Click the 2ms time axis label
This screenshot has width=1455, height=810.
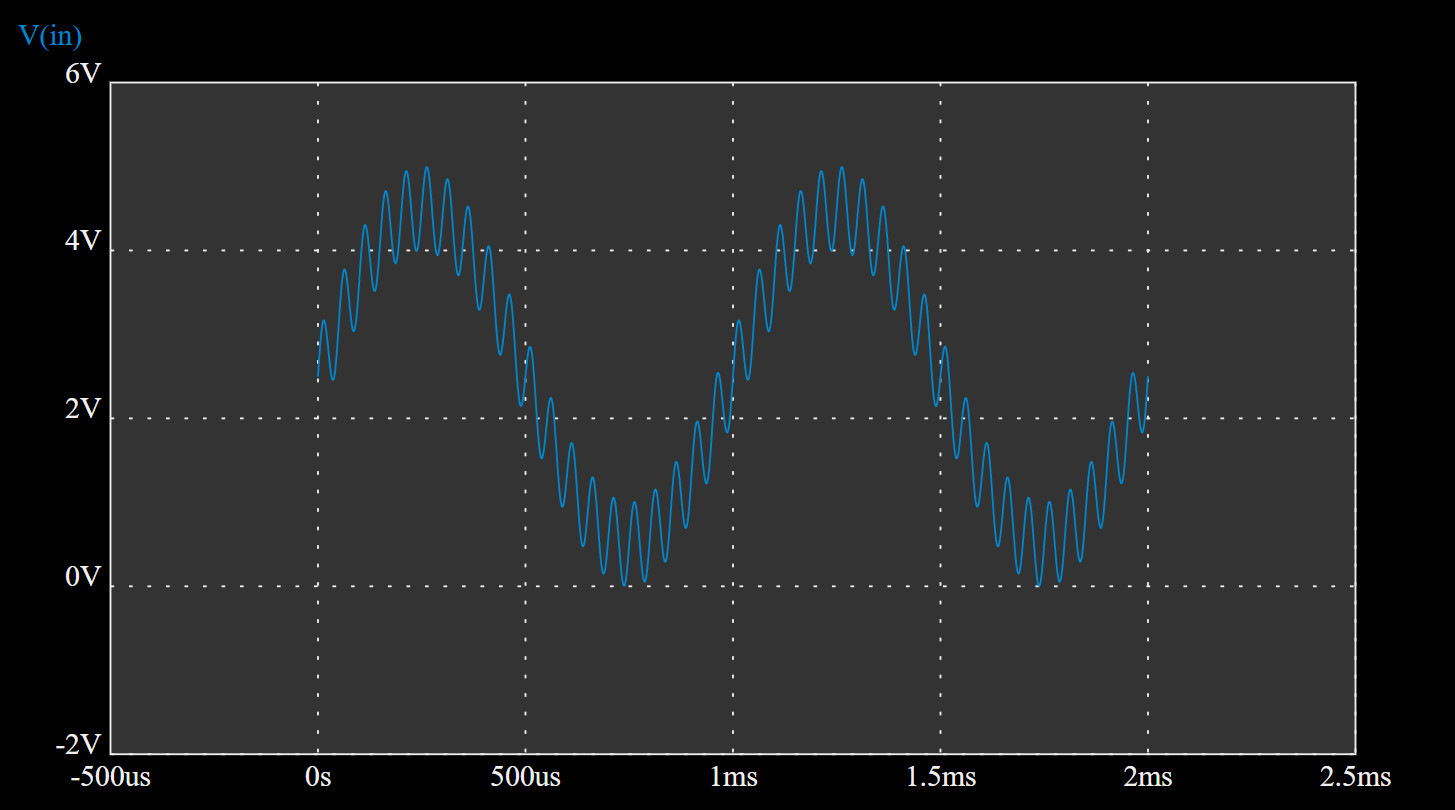pos(1147,777)
